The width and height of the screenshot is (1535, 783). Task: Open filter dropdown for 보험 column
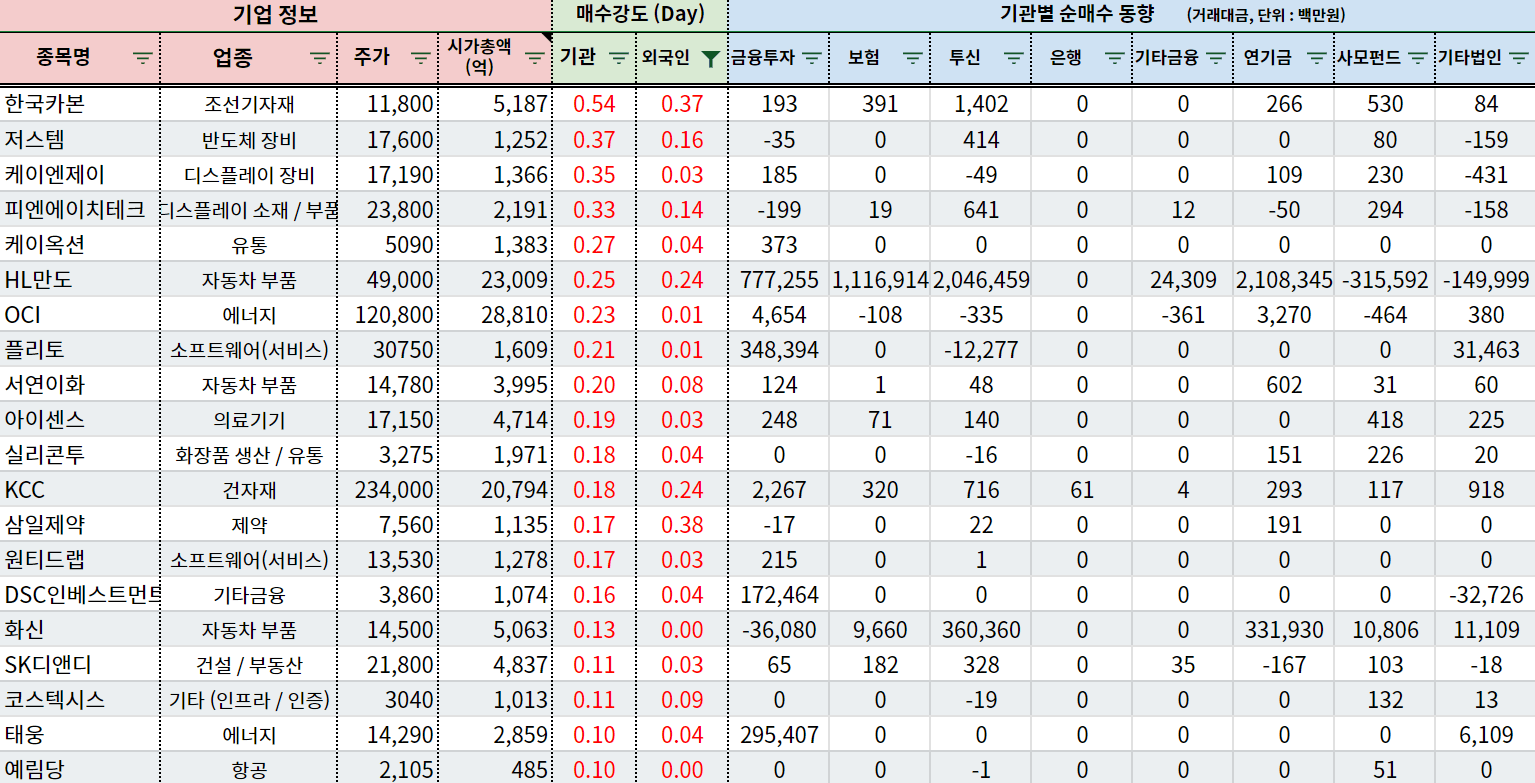(x=913, y=59)
